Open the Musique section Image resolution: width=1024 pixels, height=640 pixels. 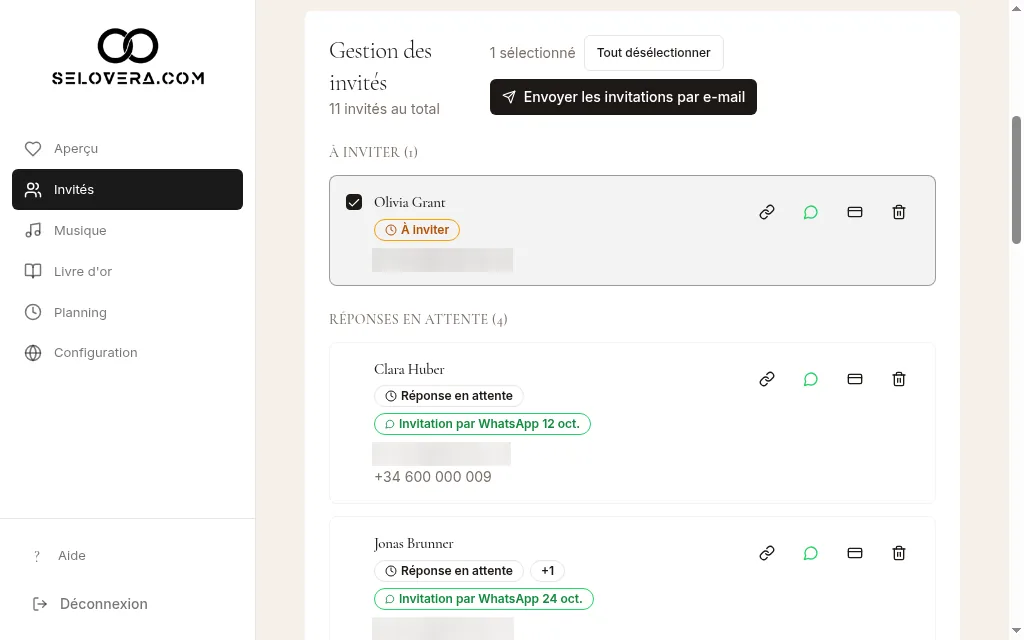[127, 231]
